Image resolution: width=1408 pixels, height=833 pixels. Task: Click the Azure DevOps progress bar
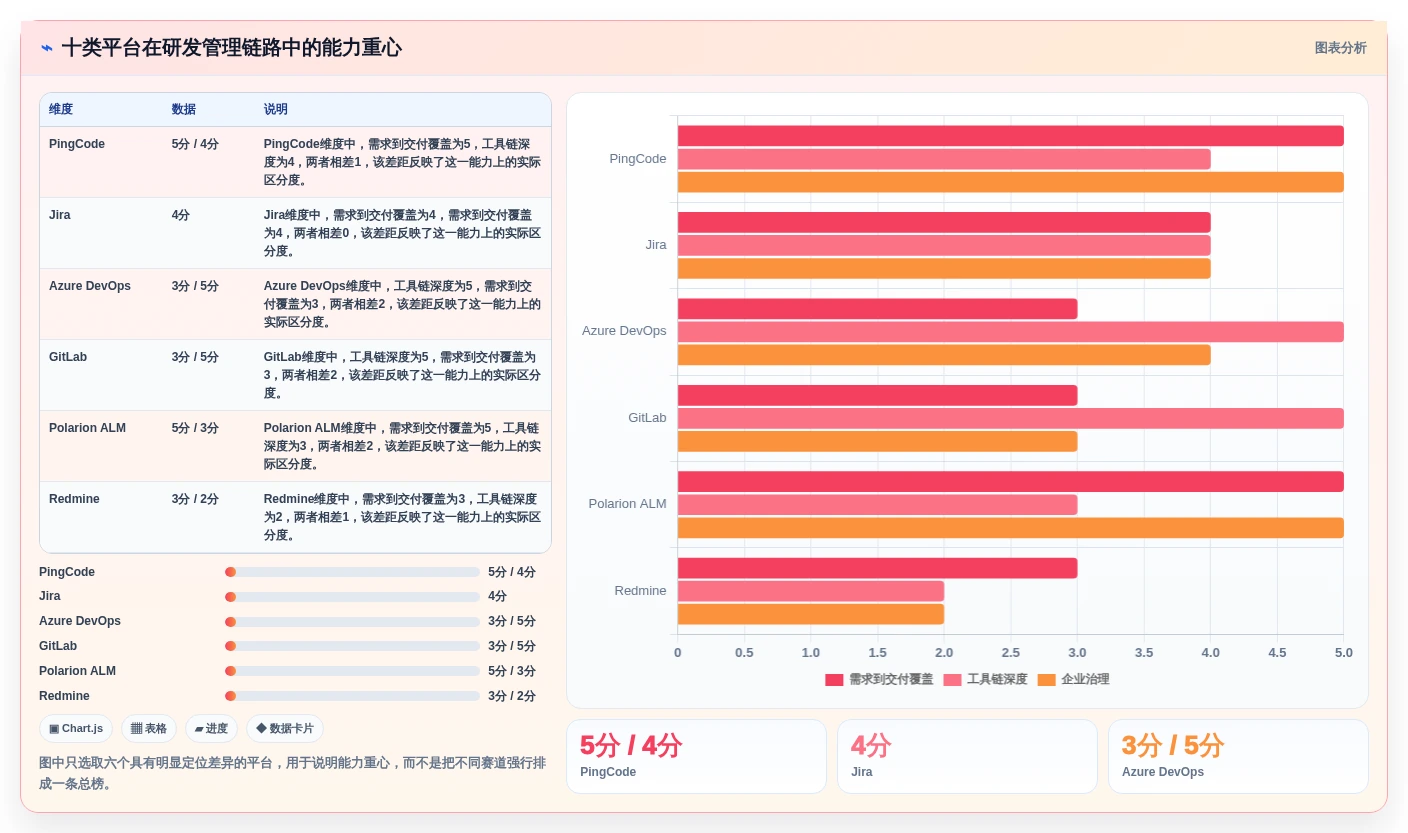(352, 621)
